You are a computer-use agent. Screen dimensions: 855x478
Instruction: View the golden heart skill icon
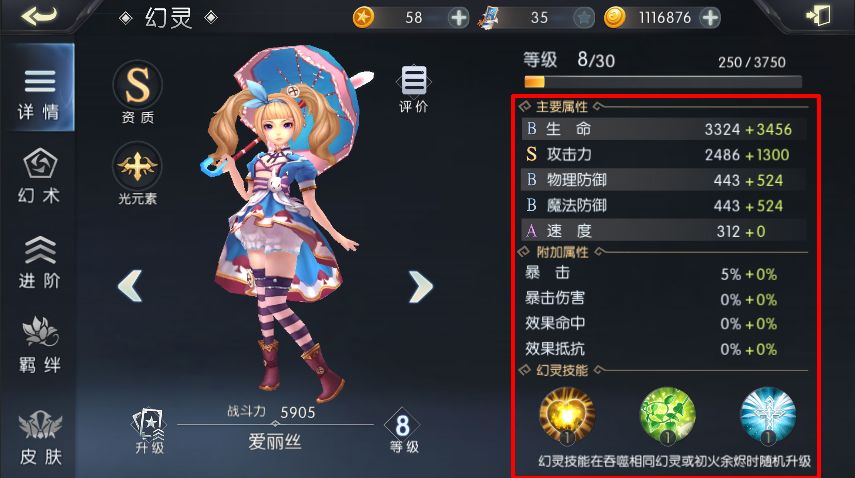[567, 415]
